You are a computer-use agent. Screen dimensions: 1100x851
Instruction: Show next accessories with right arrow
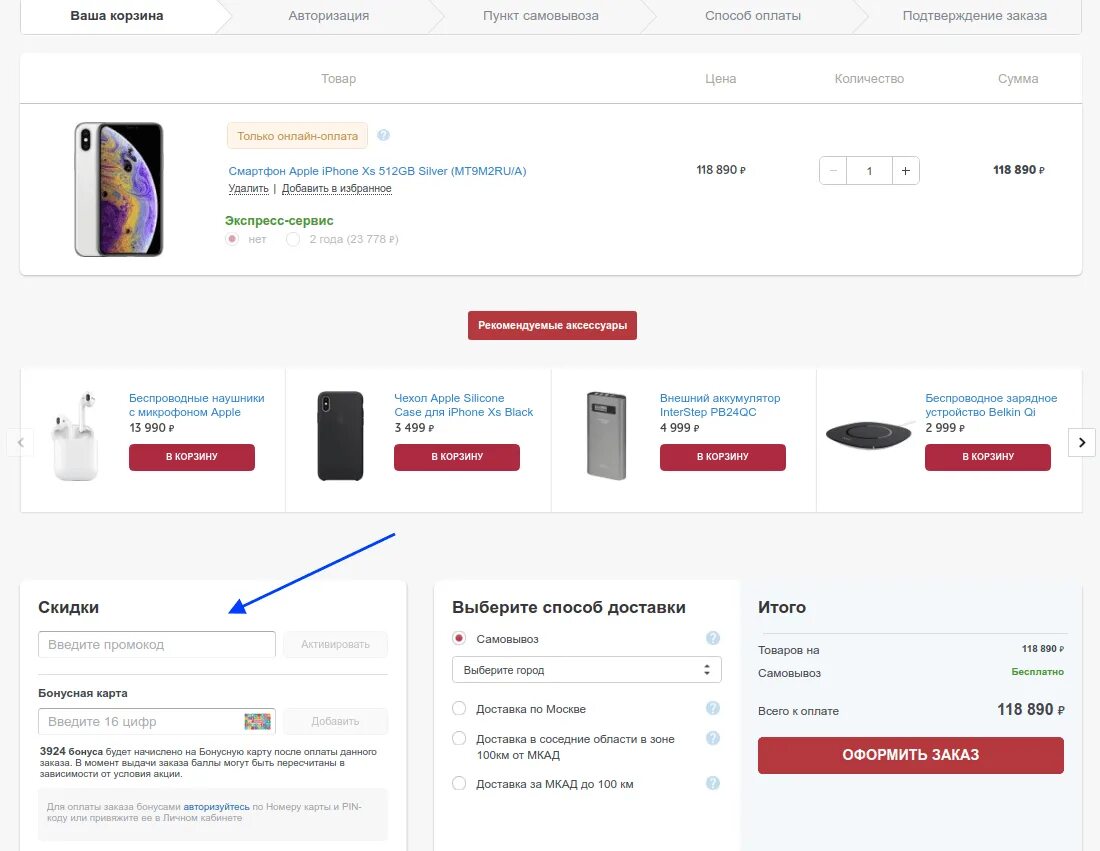(1082, 443)
